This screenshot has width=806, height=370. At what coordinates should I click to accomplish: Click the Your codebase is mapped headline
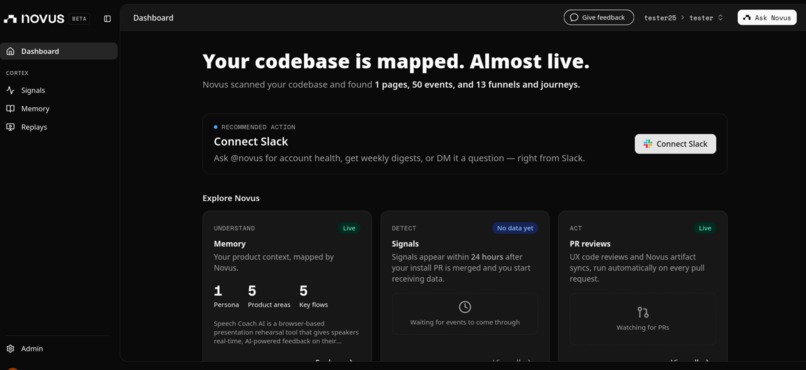pos(396,62)
